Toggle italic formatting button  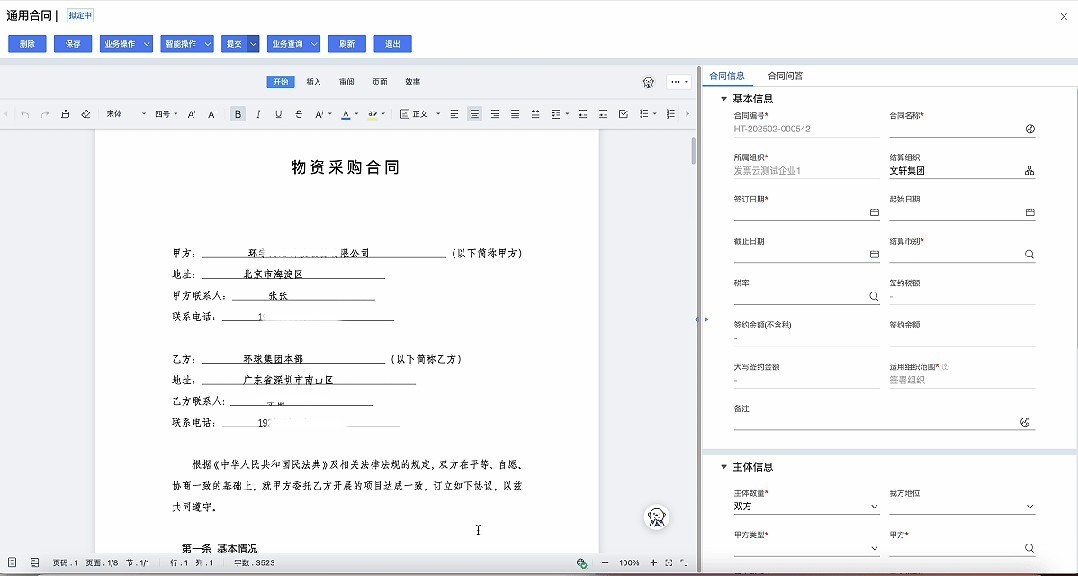[258, 115]
